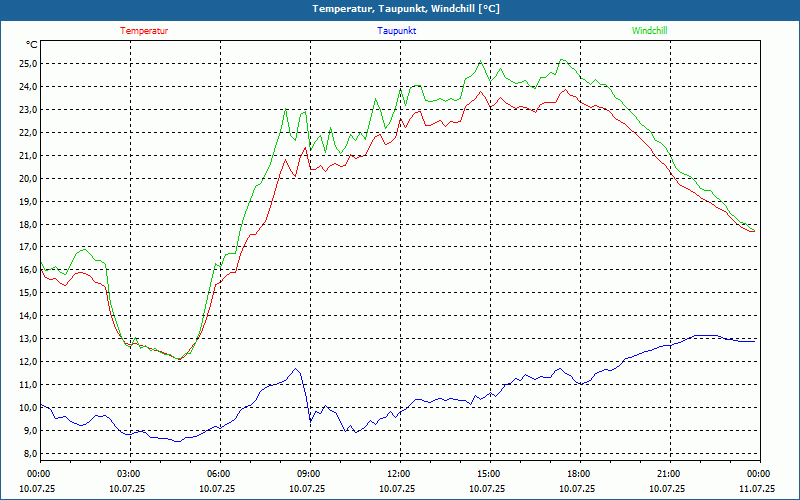This screenshot has height=500, width=800.
Task: Click the 21:00 time axis label
Action: coord(670,474)
